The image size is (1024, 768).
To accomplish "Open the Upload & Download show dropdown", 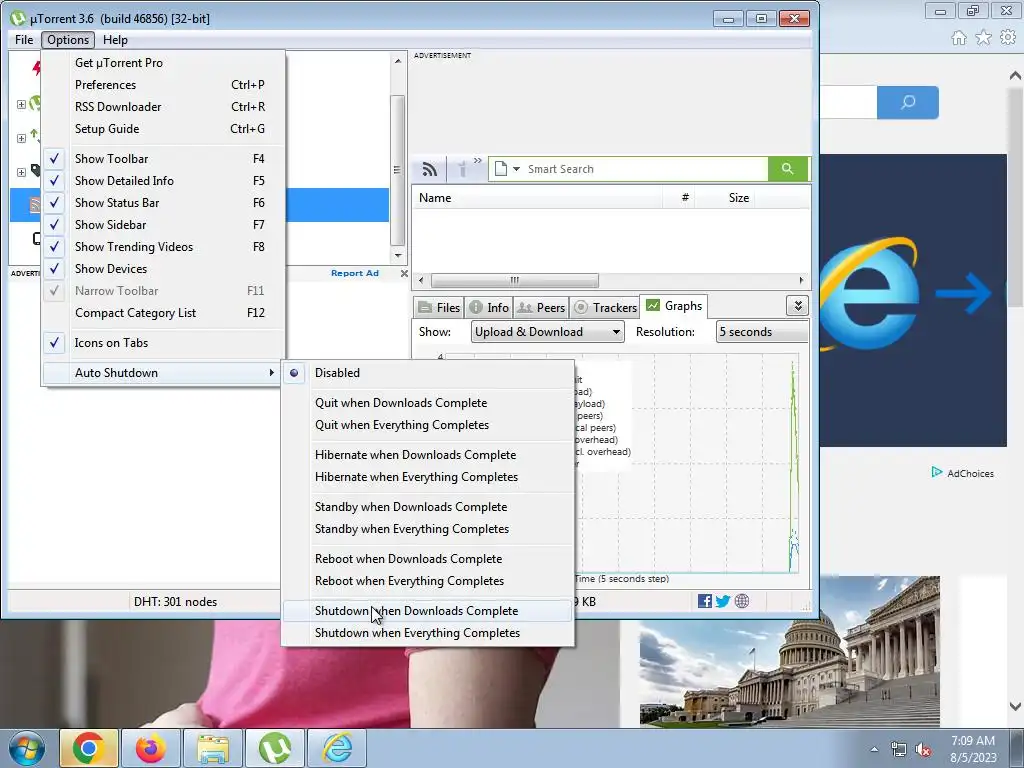I will (547, 332).
